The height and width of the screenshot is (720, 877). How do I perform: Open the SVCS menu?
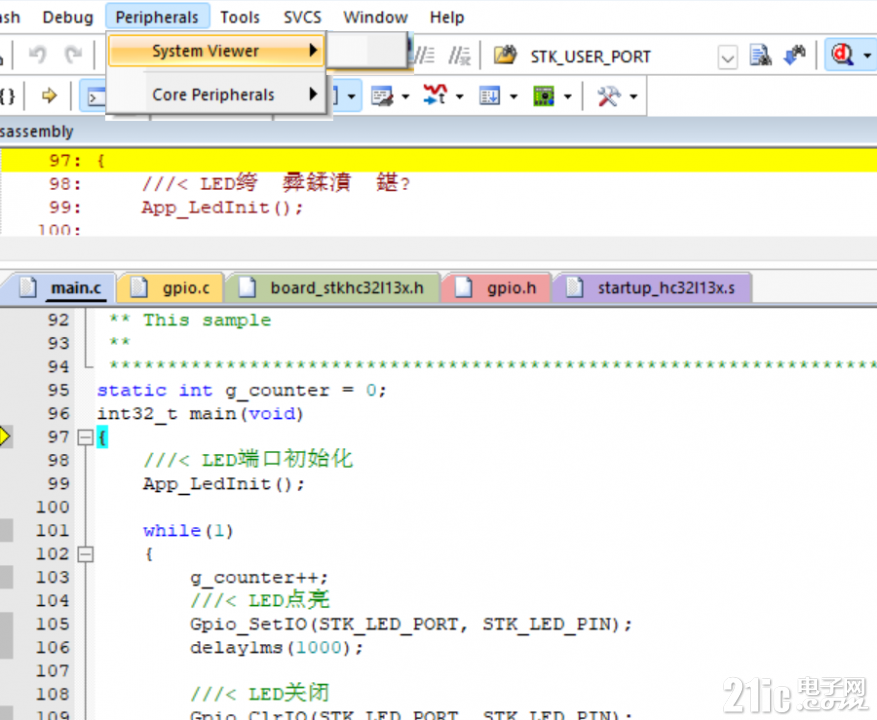(x=302, y=17)
